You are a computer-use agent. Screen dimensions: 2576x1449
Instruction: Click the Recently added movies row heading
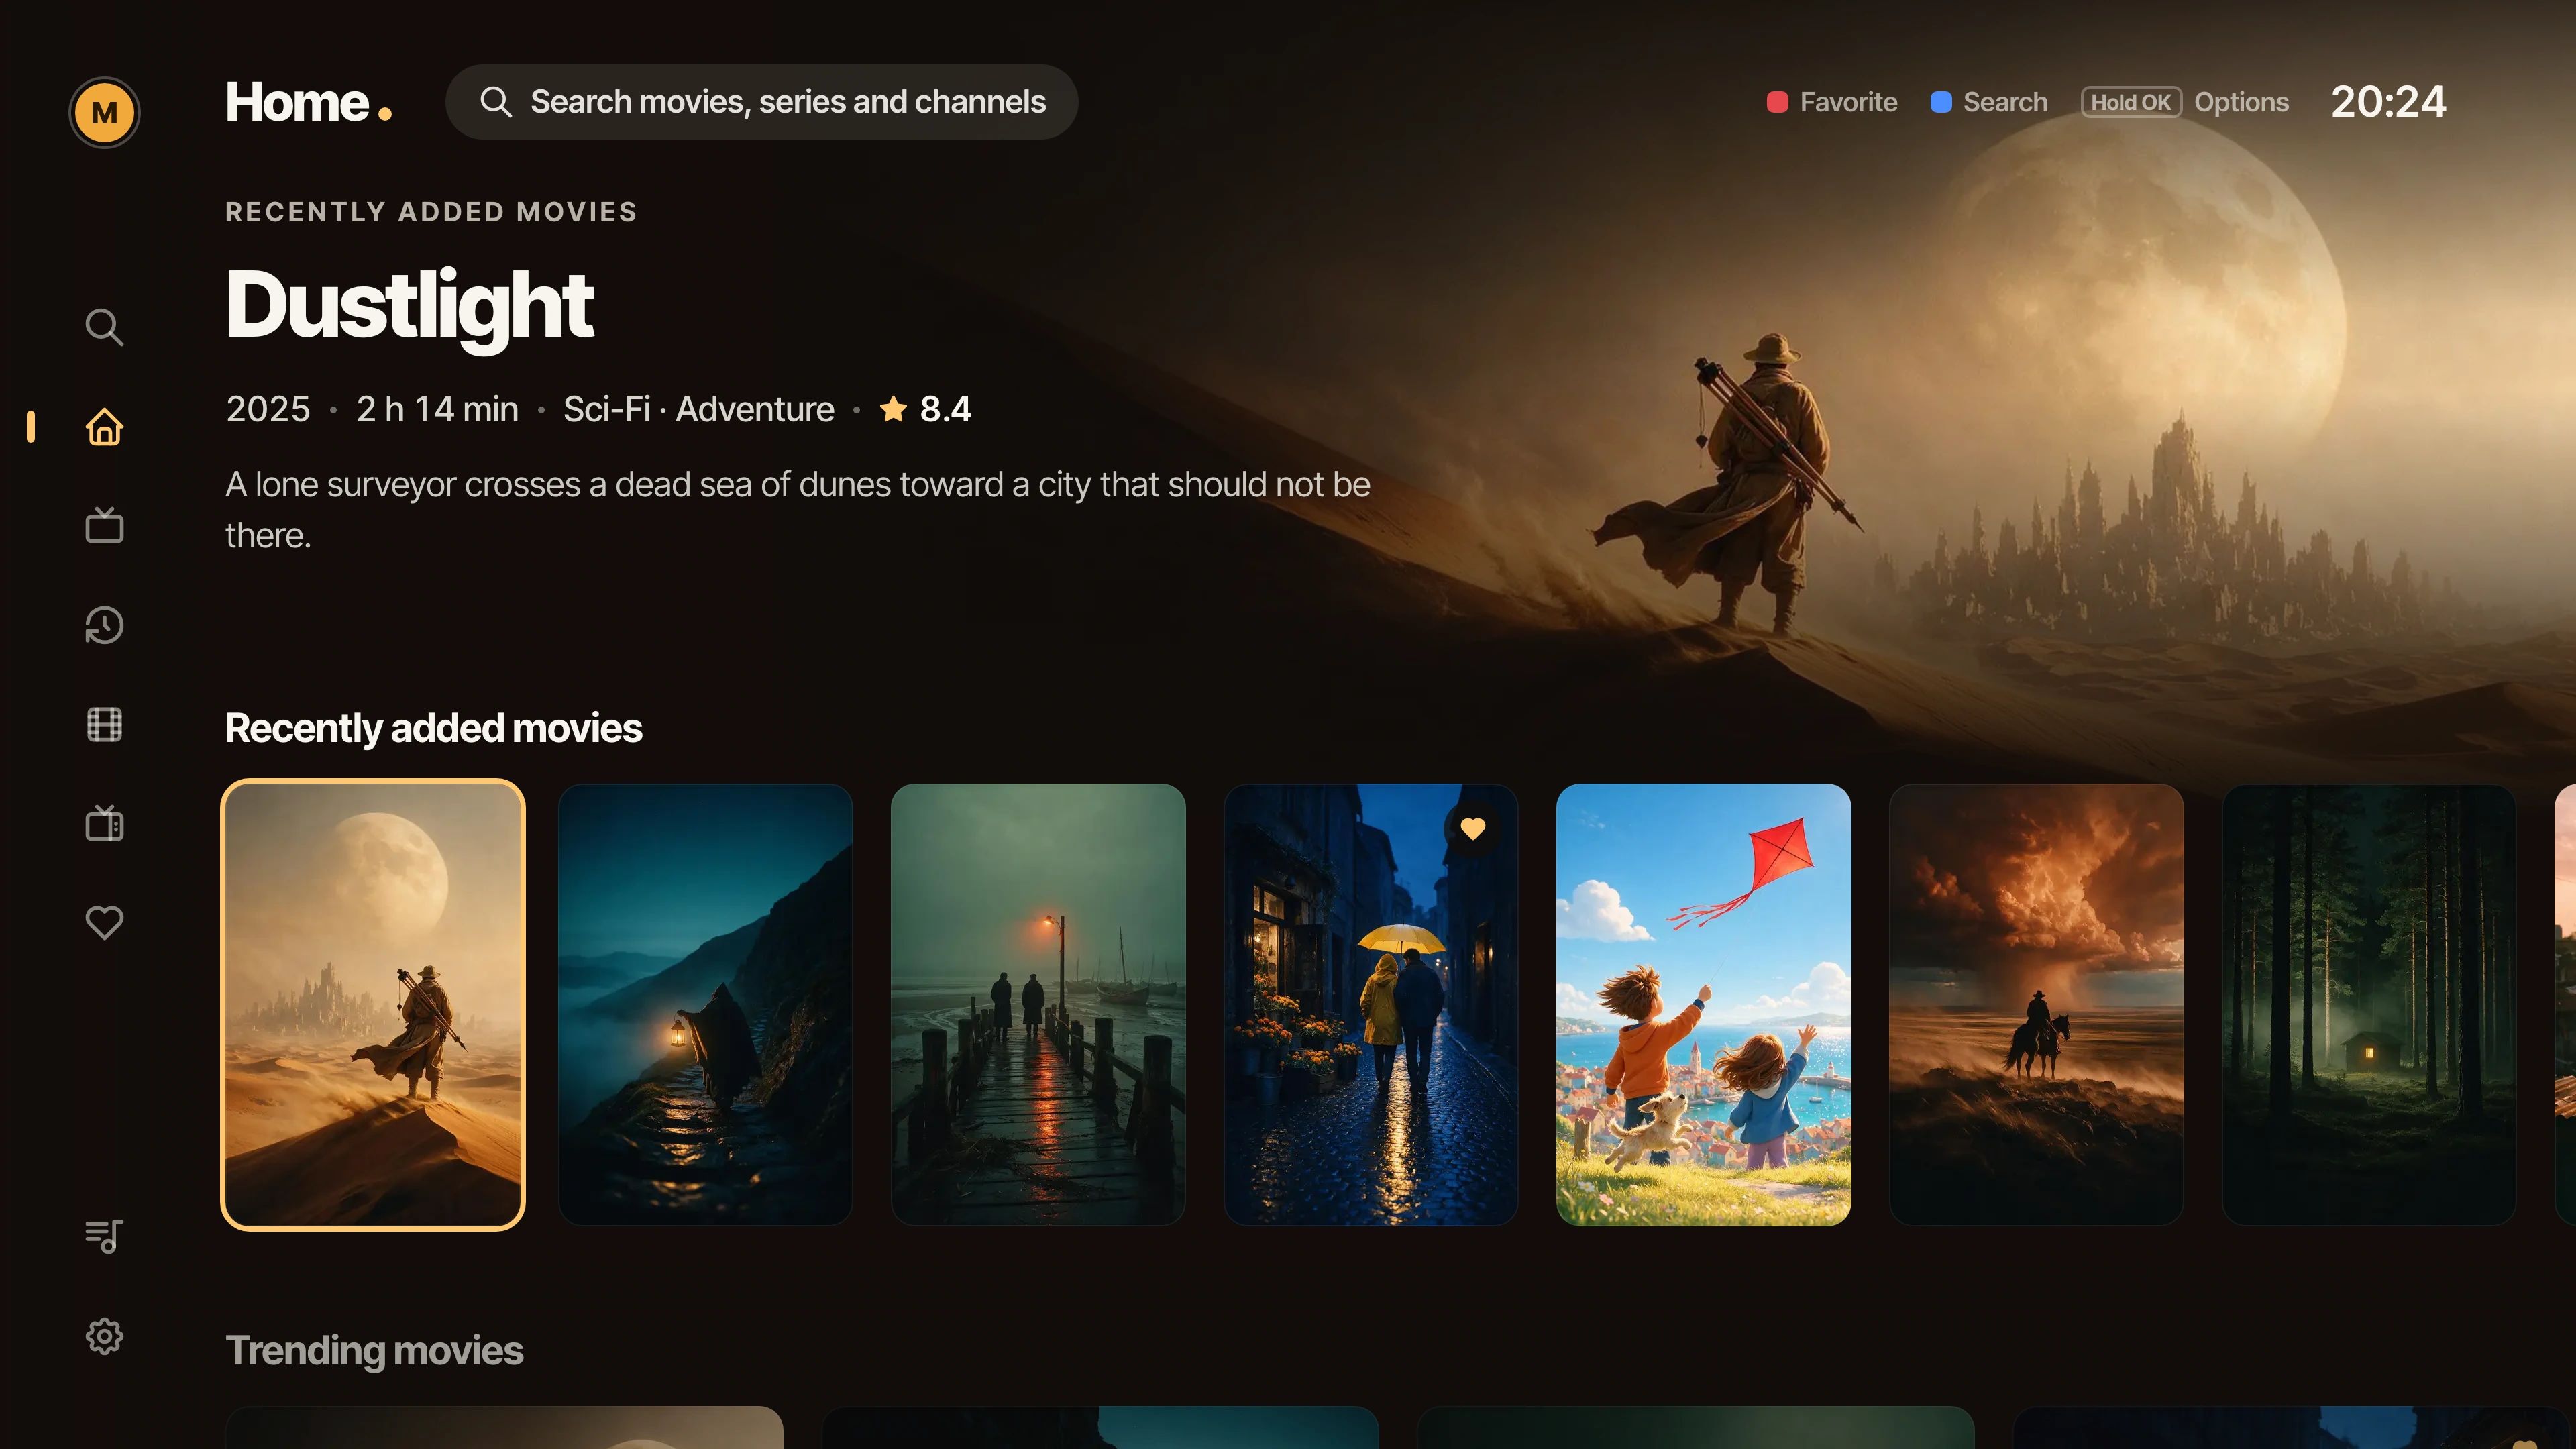point(433,728)
